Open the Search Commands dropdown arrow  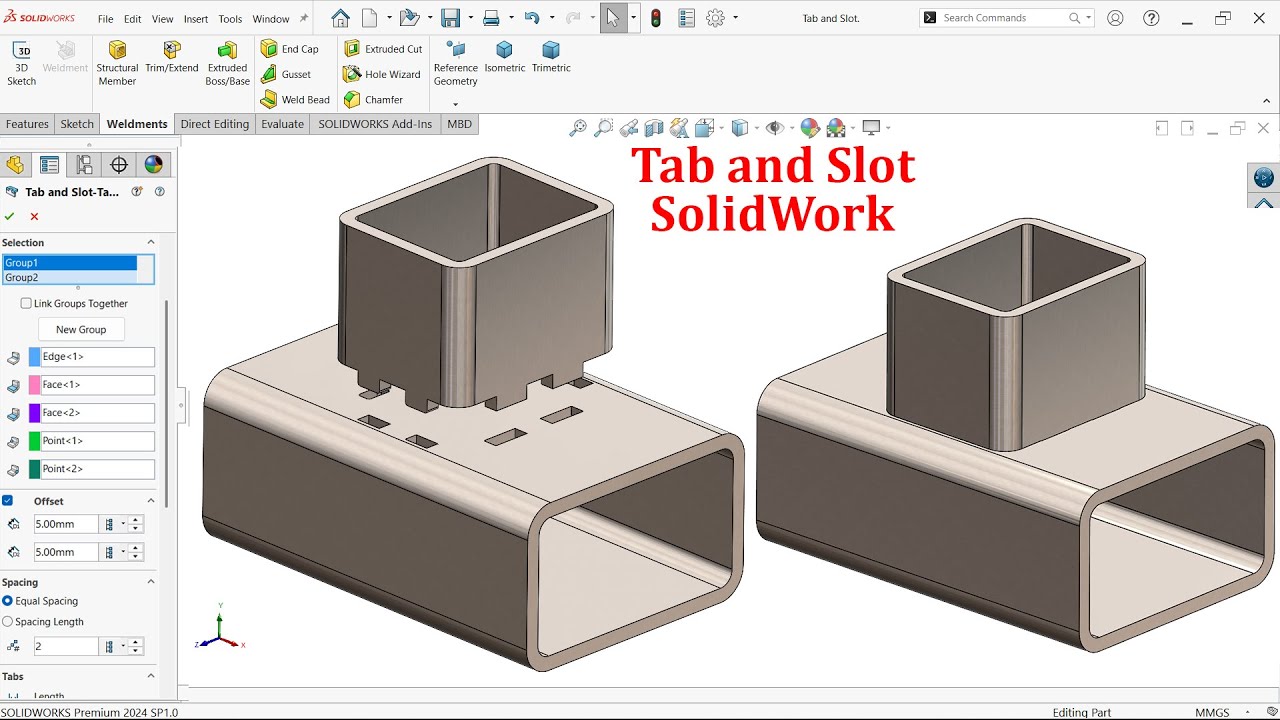coord(1088,18)
